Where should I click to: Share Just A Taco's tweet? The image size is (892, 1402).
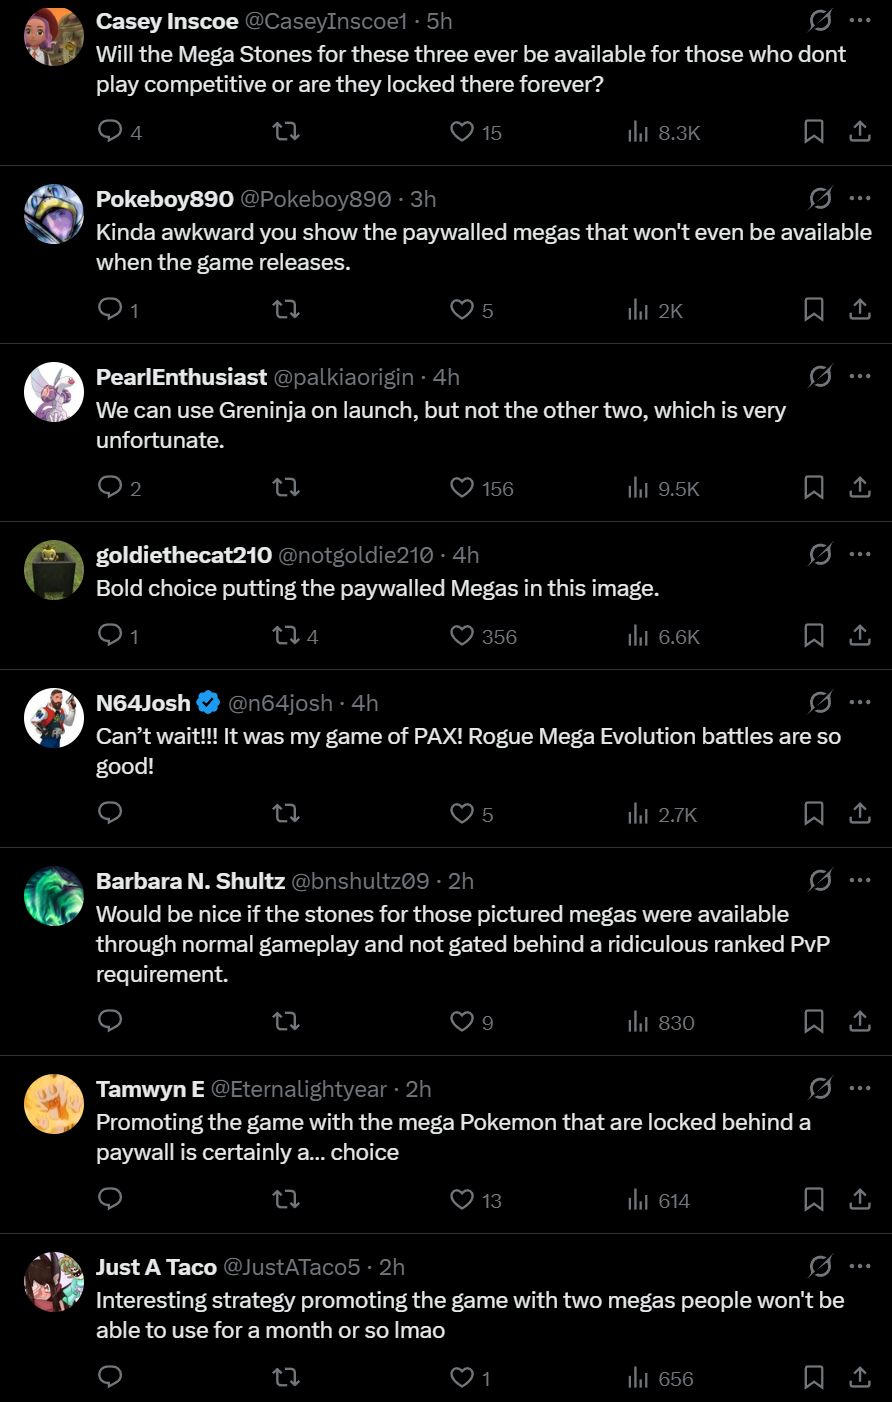[x=860, y=1377]
